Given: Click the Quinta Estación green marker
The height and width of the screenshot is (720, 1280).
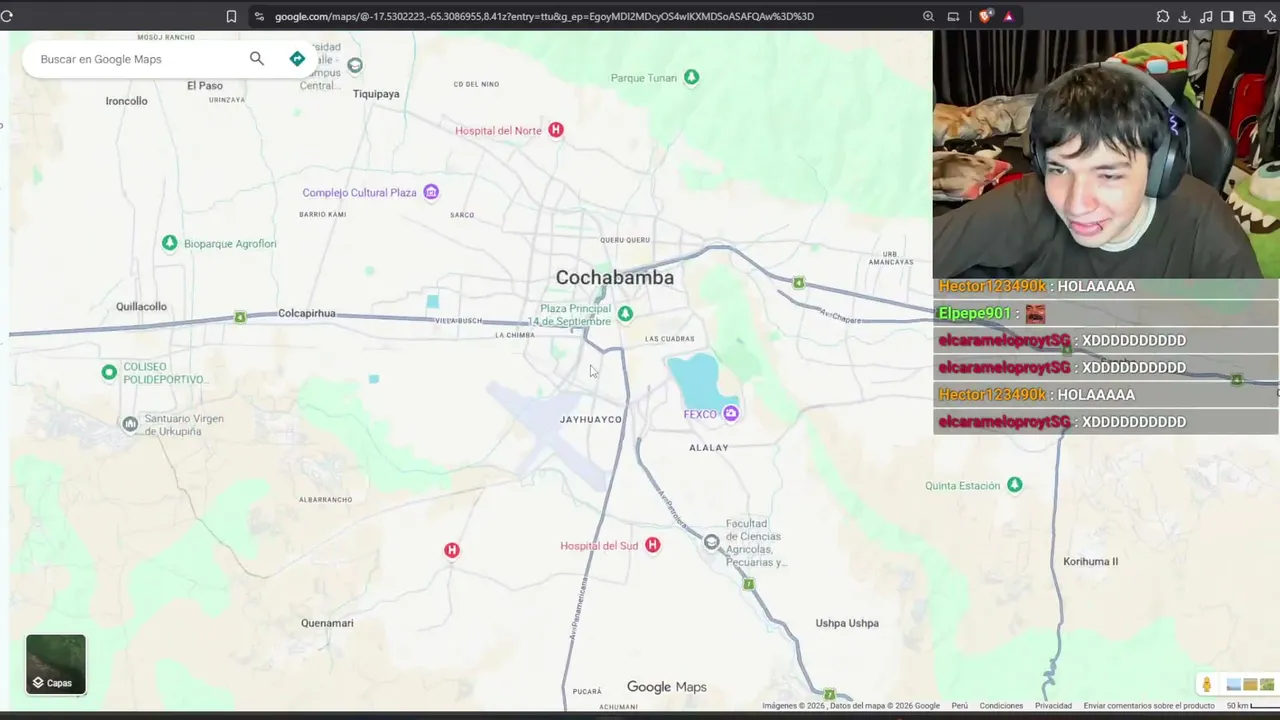Looking at the screenshot, I should [x=1015, y=485].
